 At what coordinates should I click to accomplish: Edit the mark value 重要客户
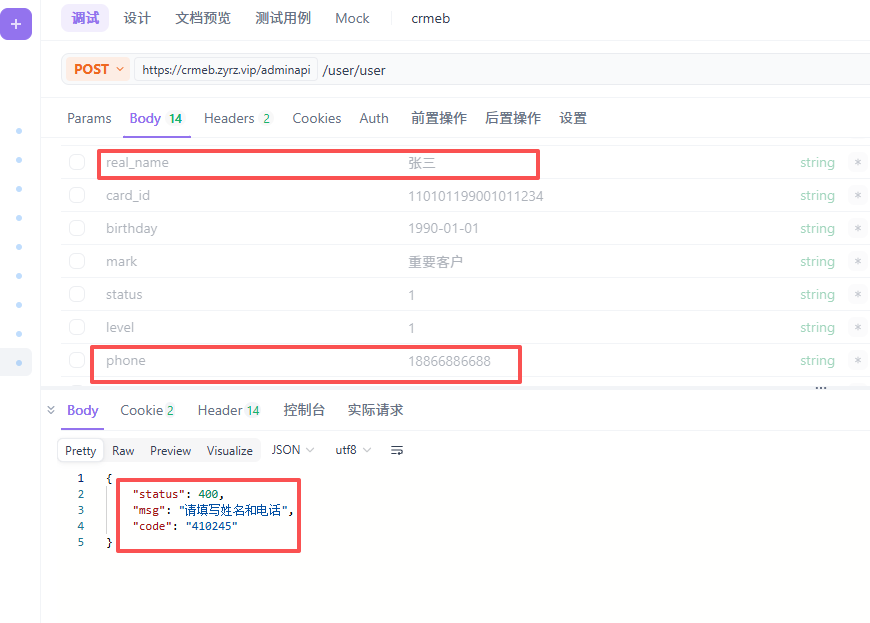click(436, 261)
